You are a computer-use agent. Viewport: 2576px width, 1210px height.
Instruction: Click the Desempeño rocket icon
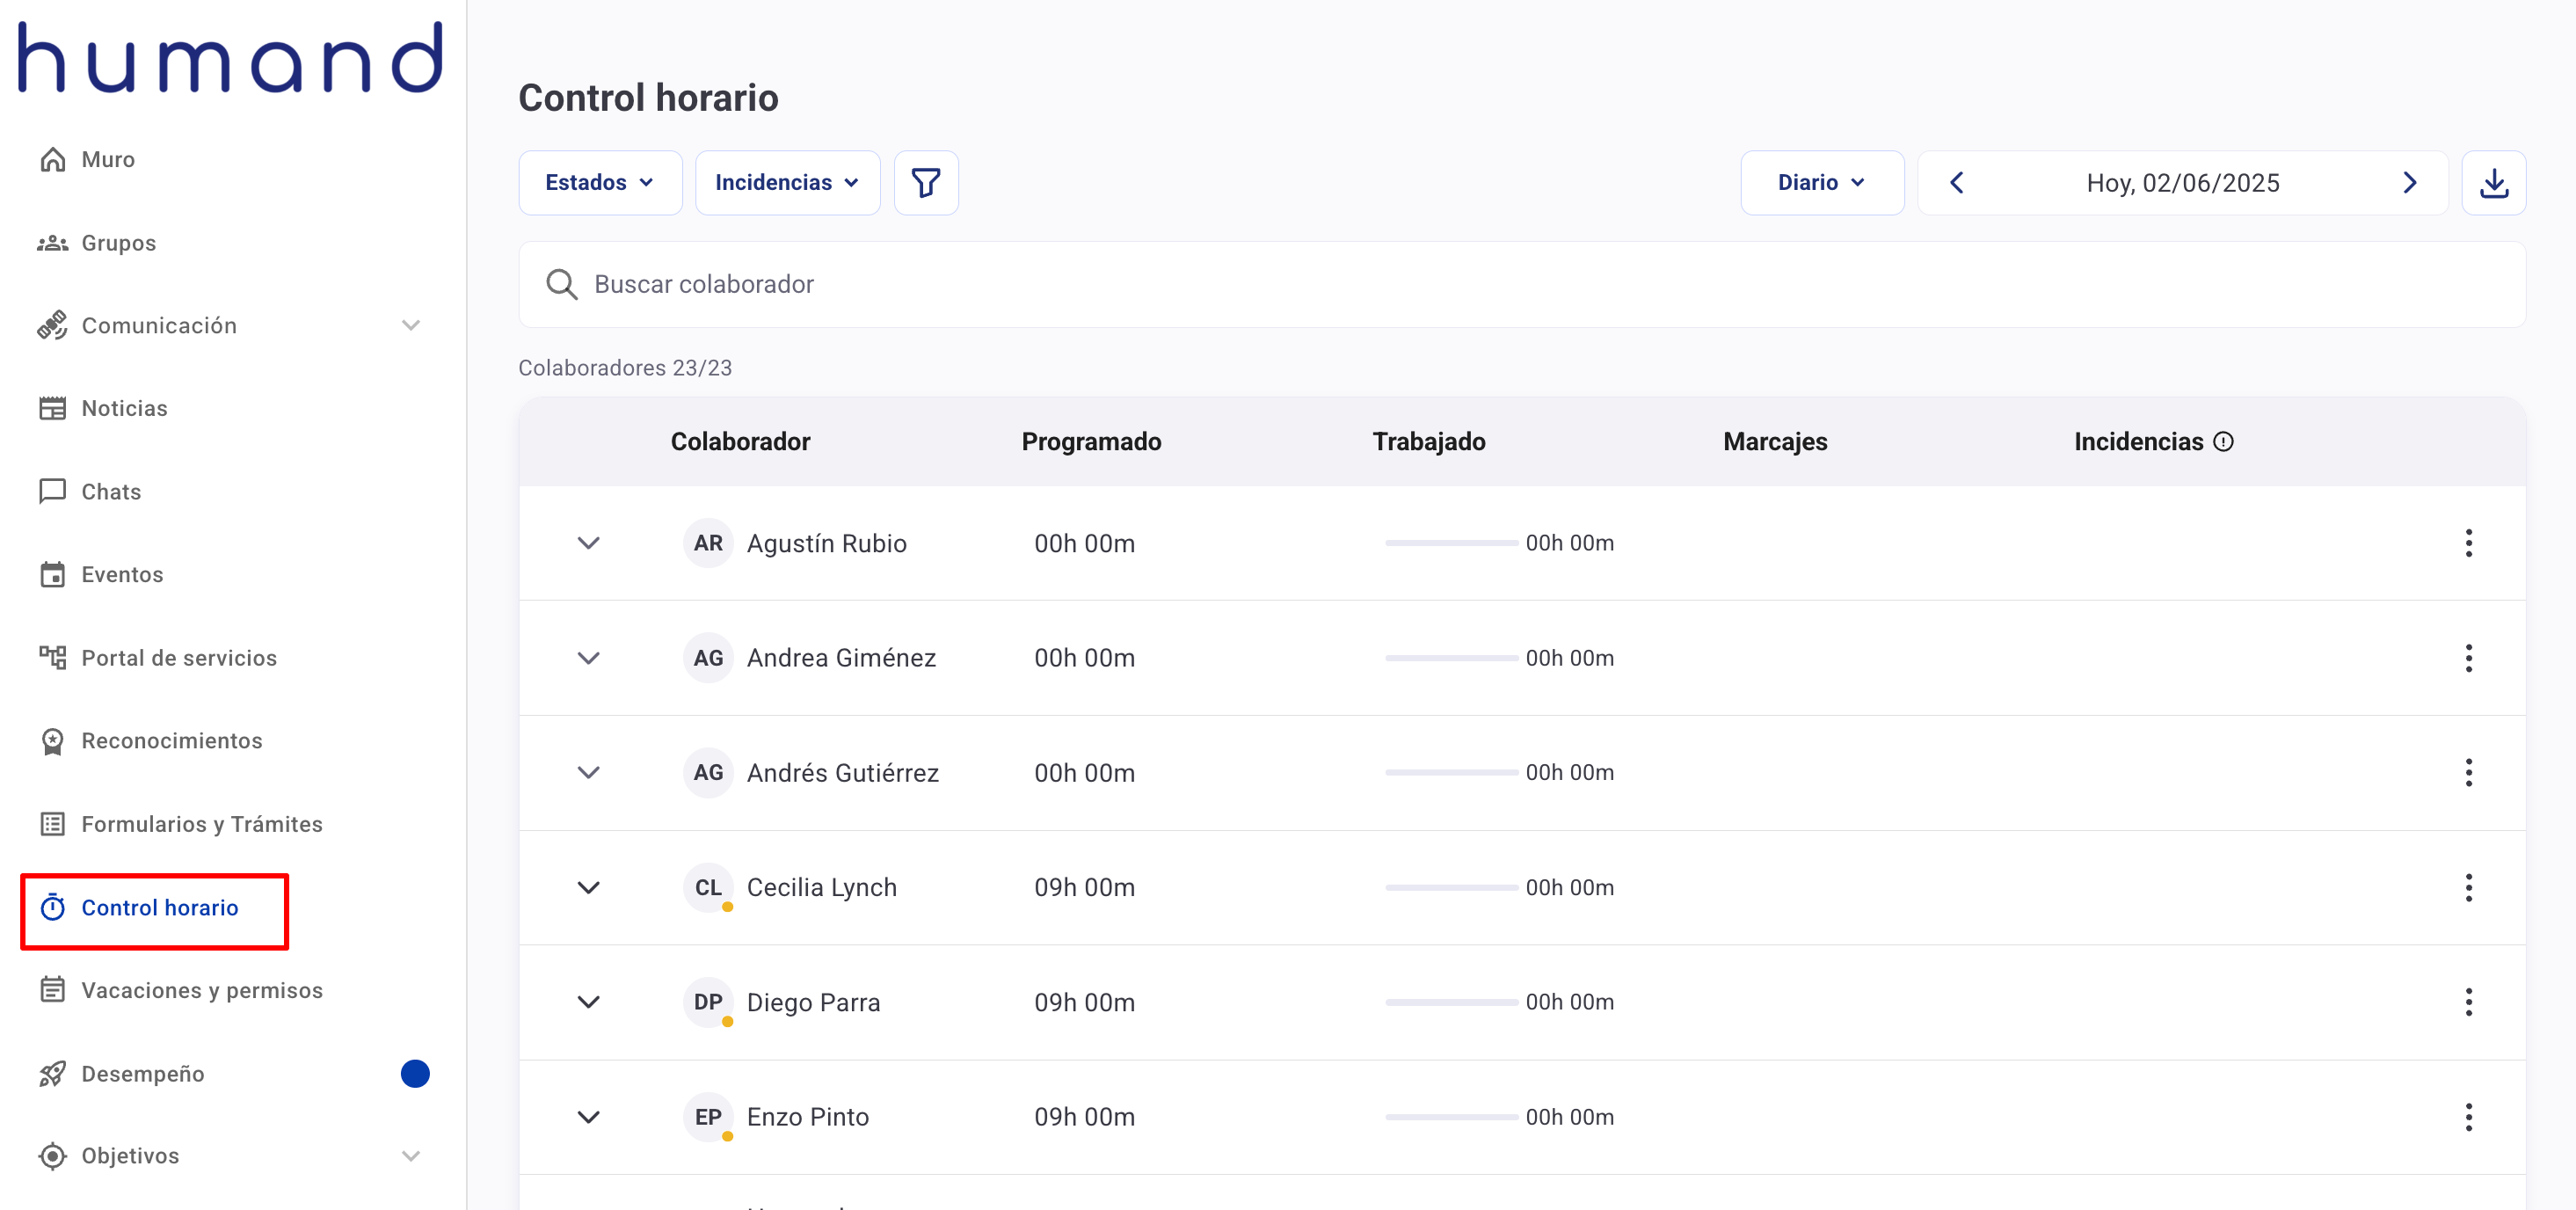(x=52, y=1073)
